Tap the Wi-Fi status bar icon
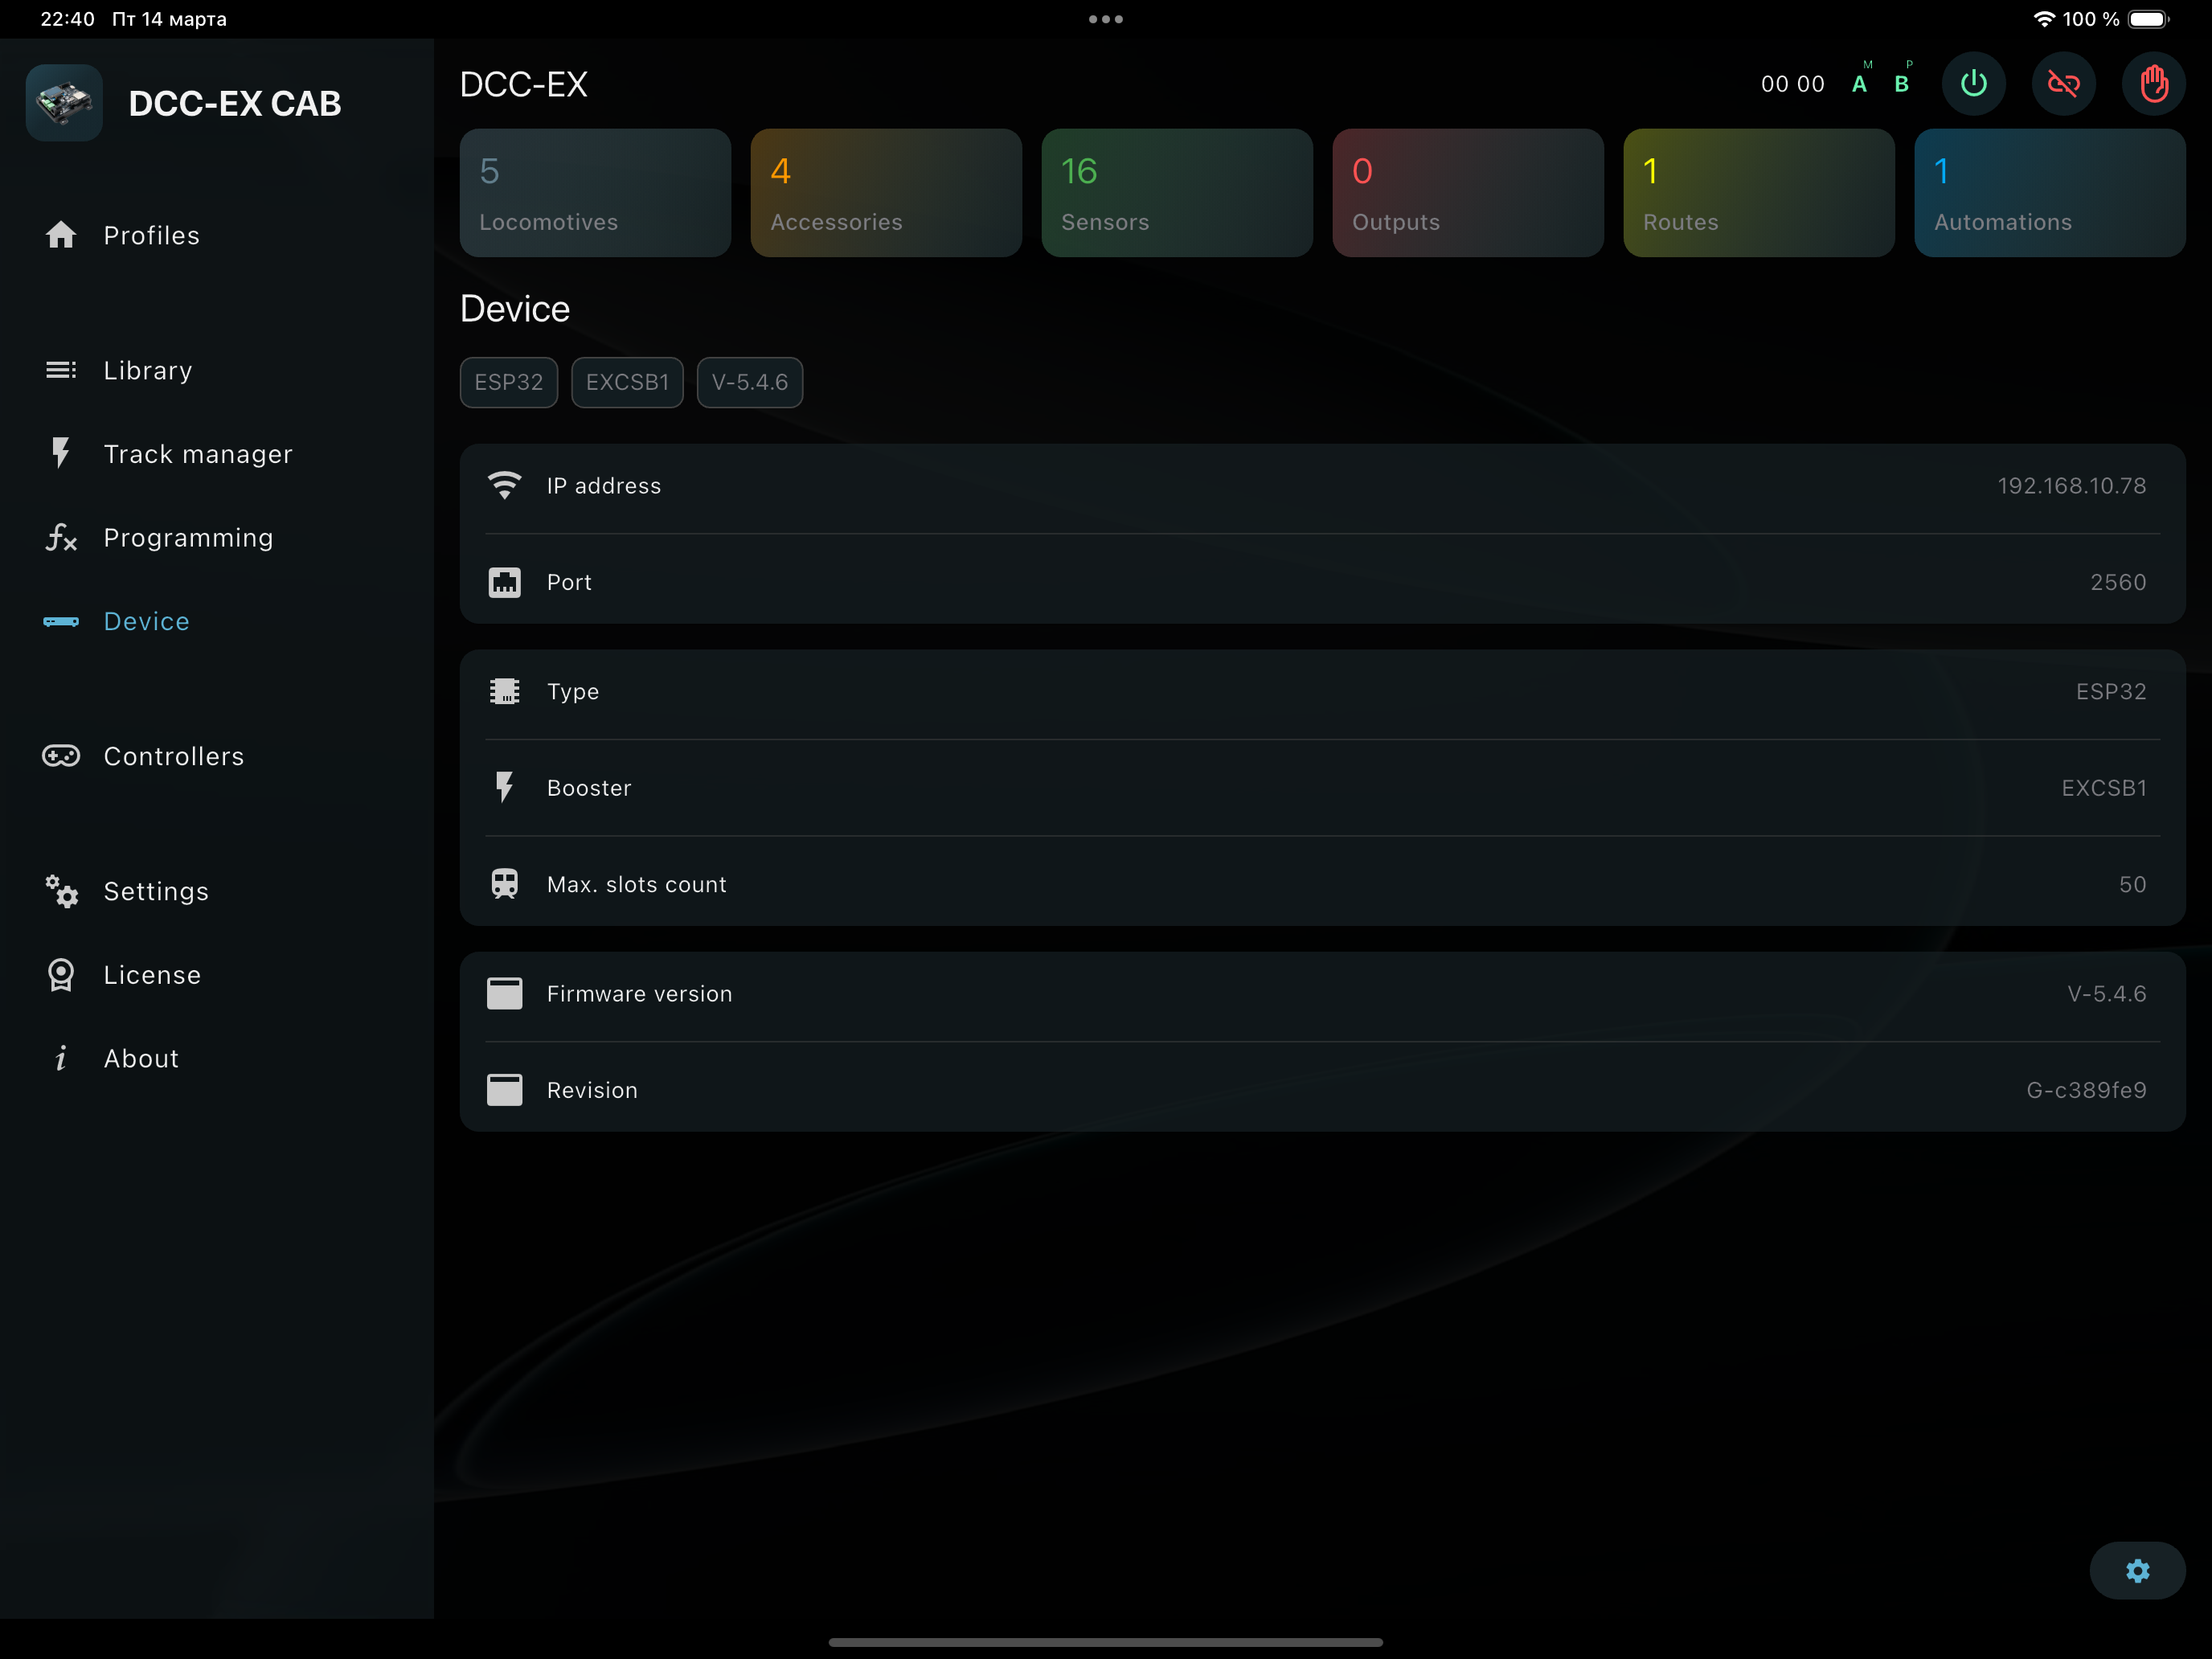 [2044, 19]
